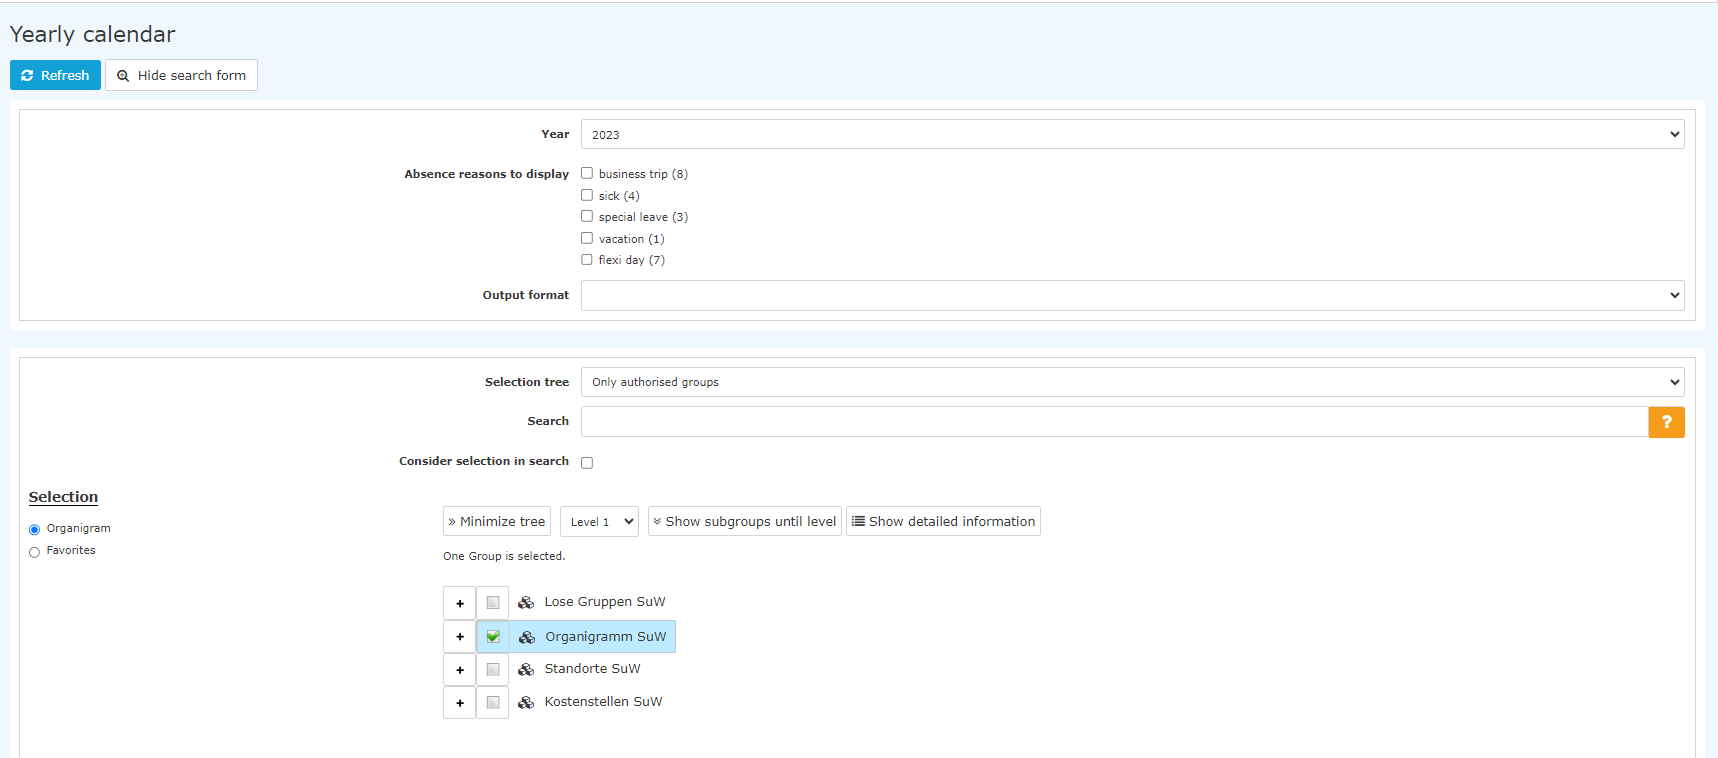
Task: Click the Minimize tree button
Action: point(497,521)
